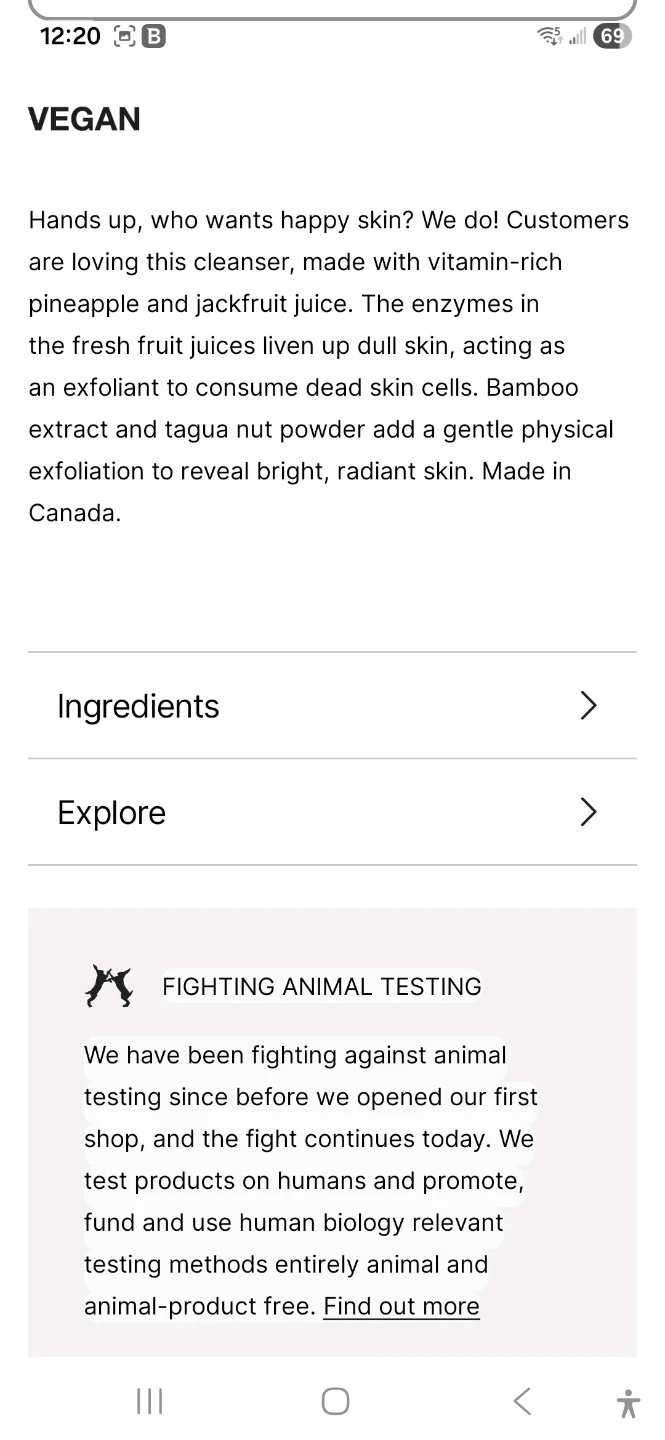The image size is (665, 1440).
Task: Tap the fighting rabbits icon
Action: [x=108, y=986]
